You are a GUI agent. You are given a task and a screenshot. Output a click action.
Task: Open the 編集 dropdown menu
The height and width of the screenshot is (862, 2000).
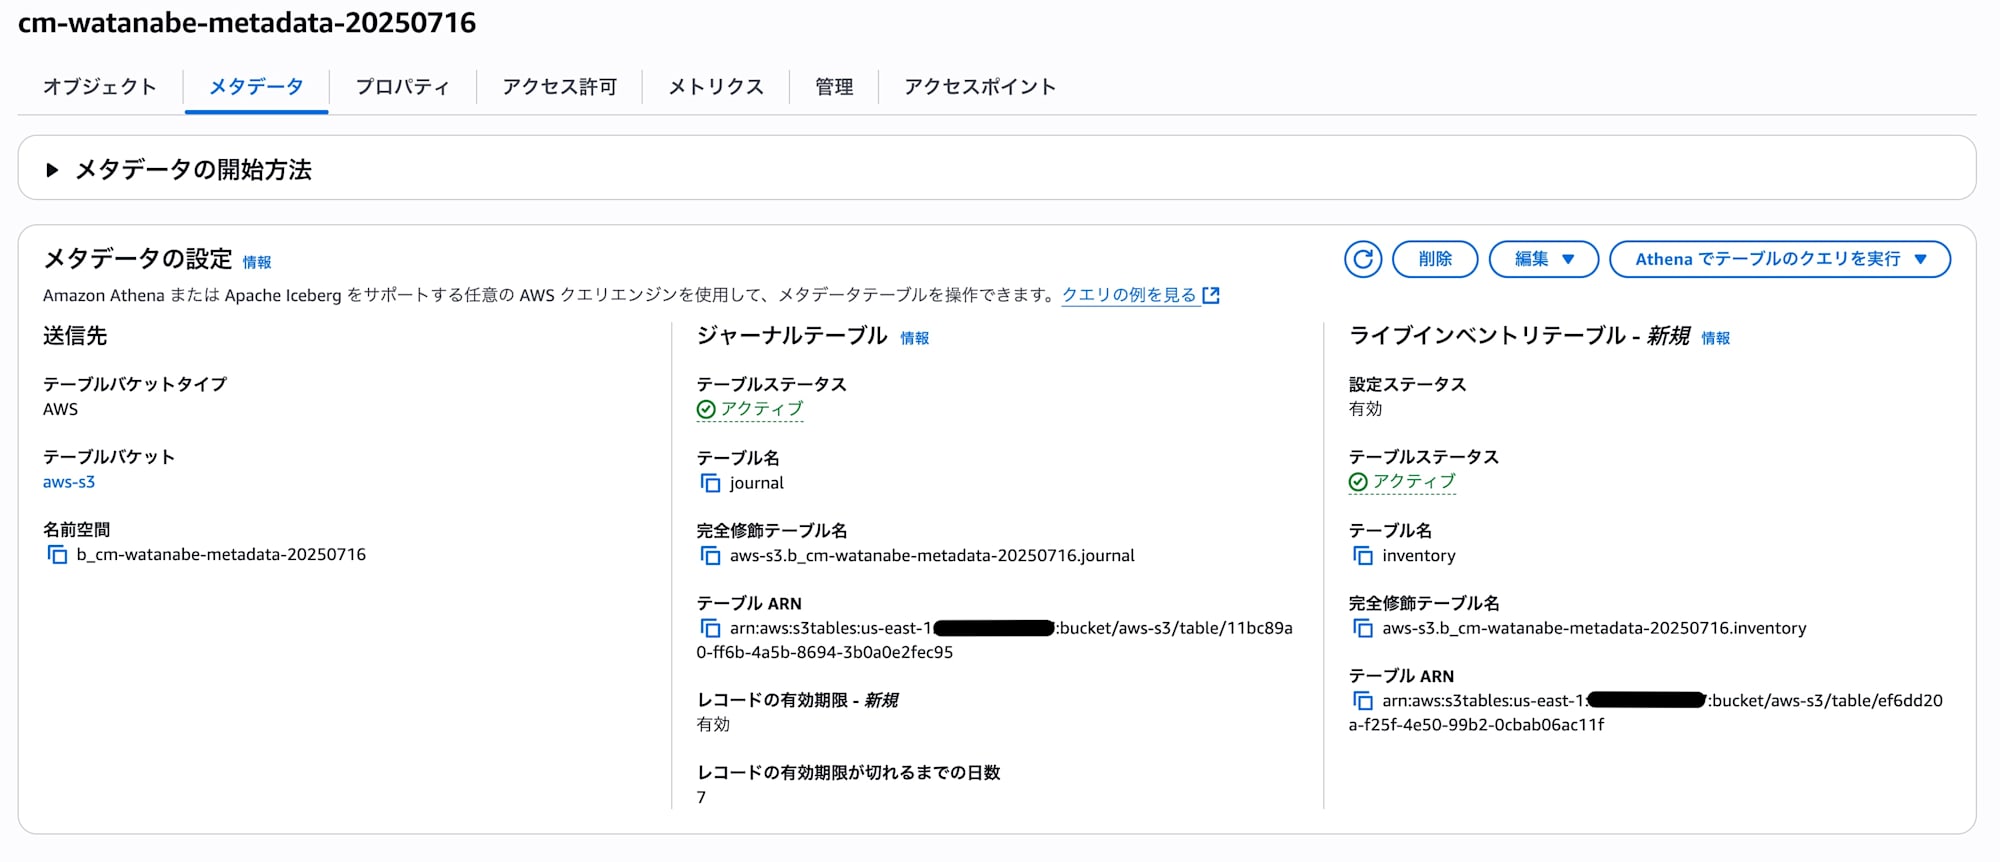[1544, 259]
